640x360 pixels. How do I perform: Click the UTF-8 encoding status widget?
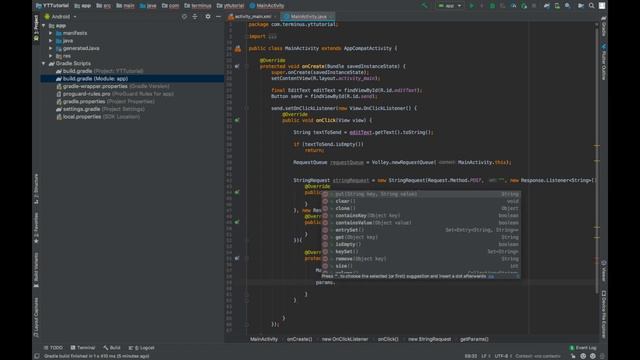pos(502,356)
